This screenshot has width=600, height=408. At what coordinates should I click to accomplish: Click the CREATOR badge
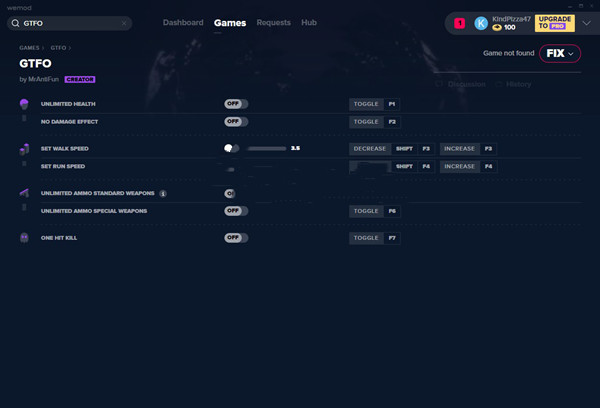click(80, 79)
